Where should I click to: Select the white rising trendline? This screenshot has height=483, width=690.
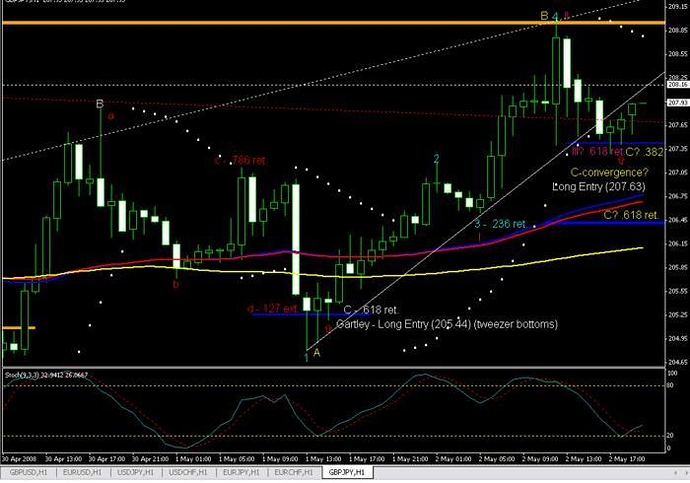click(484, 211)
